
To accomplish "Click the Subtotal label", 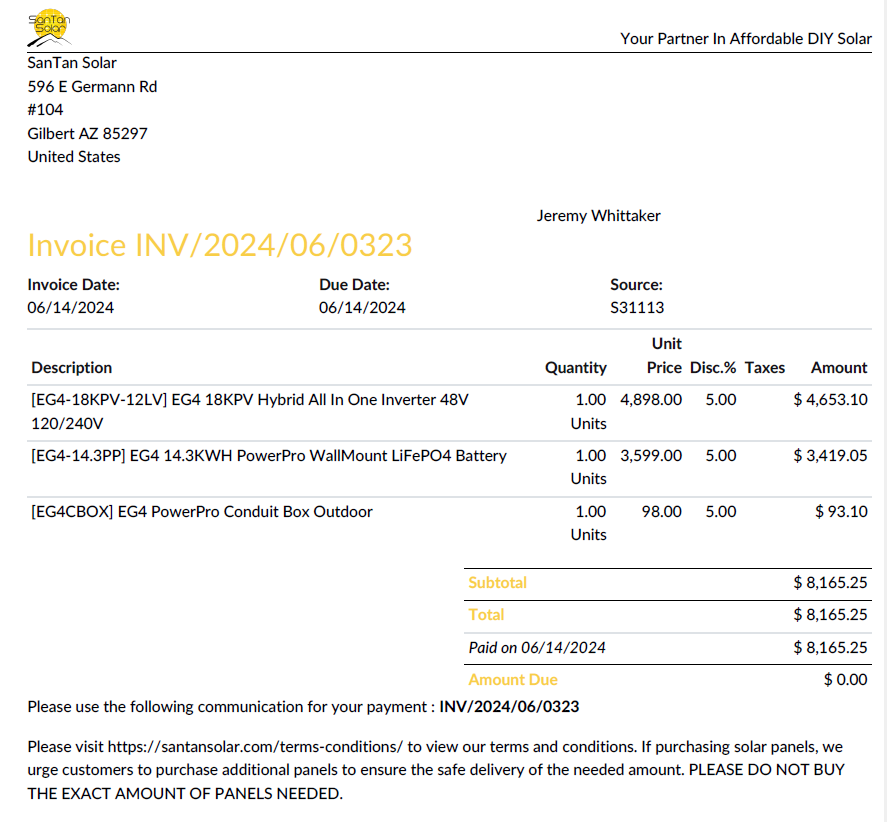I will coord(497,582).
